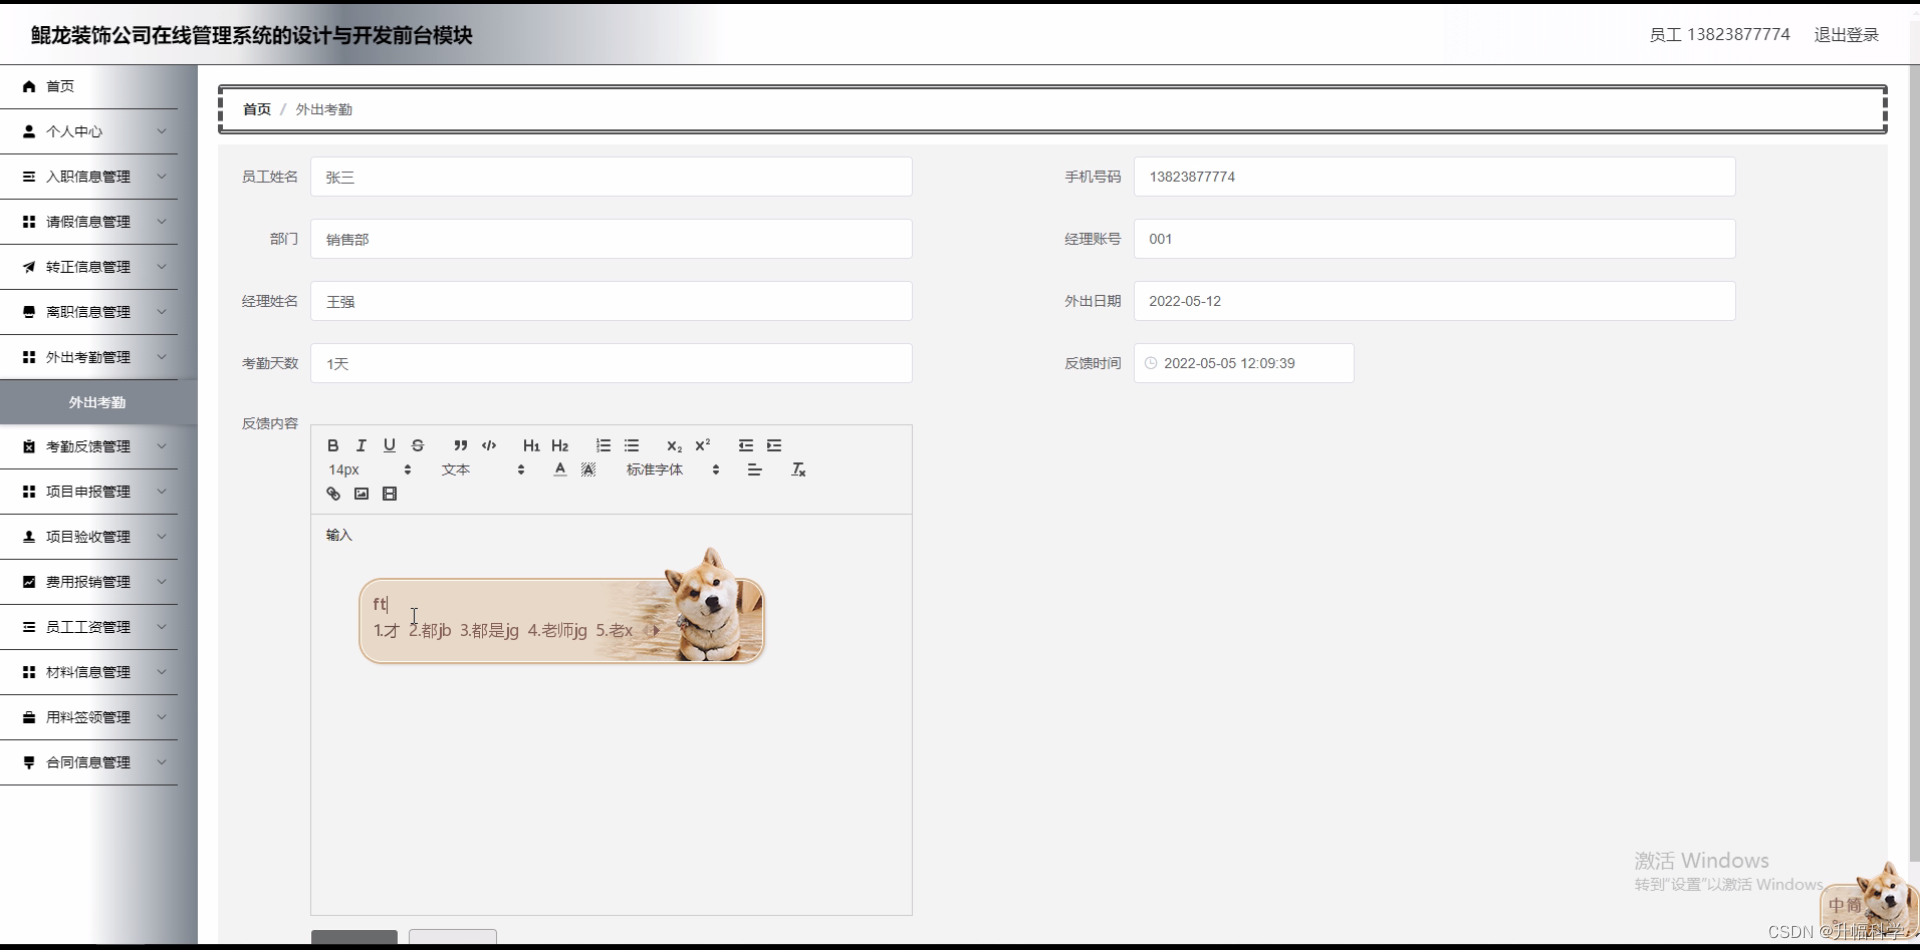Select the 外出考勤 menu item
This screenshot has height=950, width=1920.
[95, 402]
